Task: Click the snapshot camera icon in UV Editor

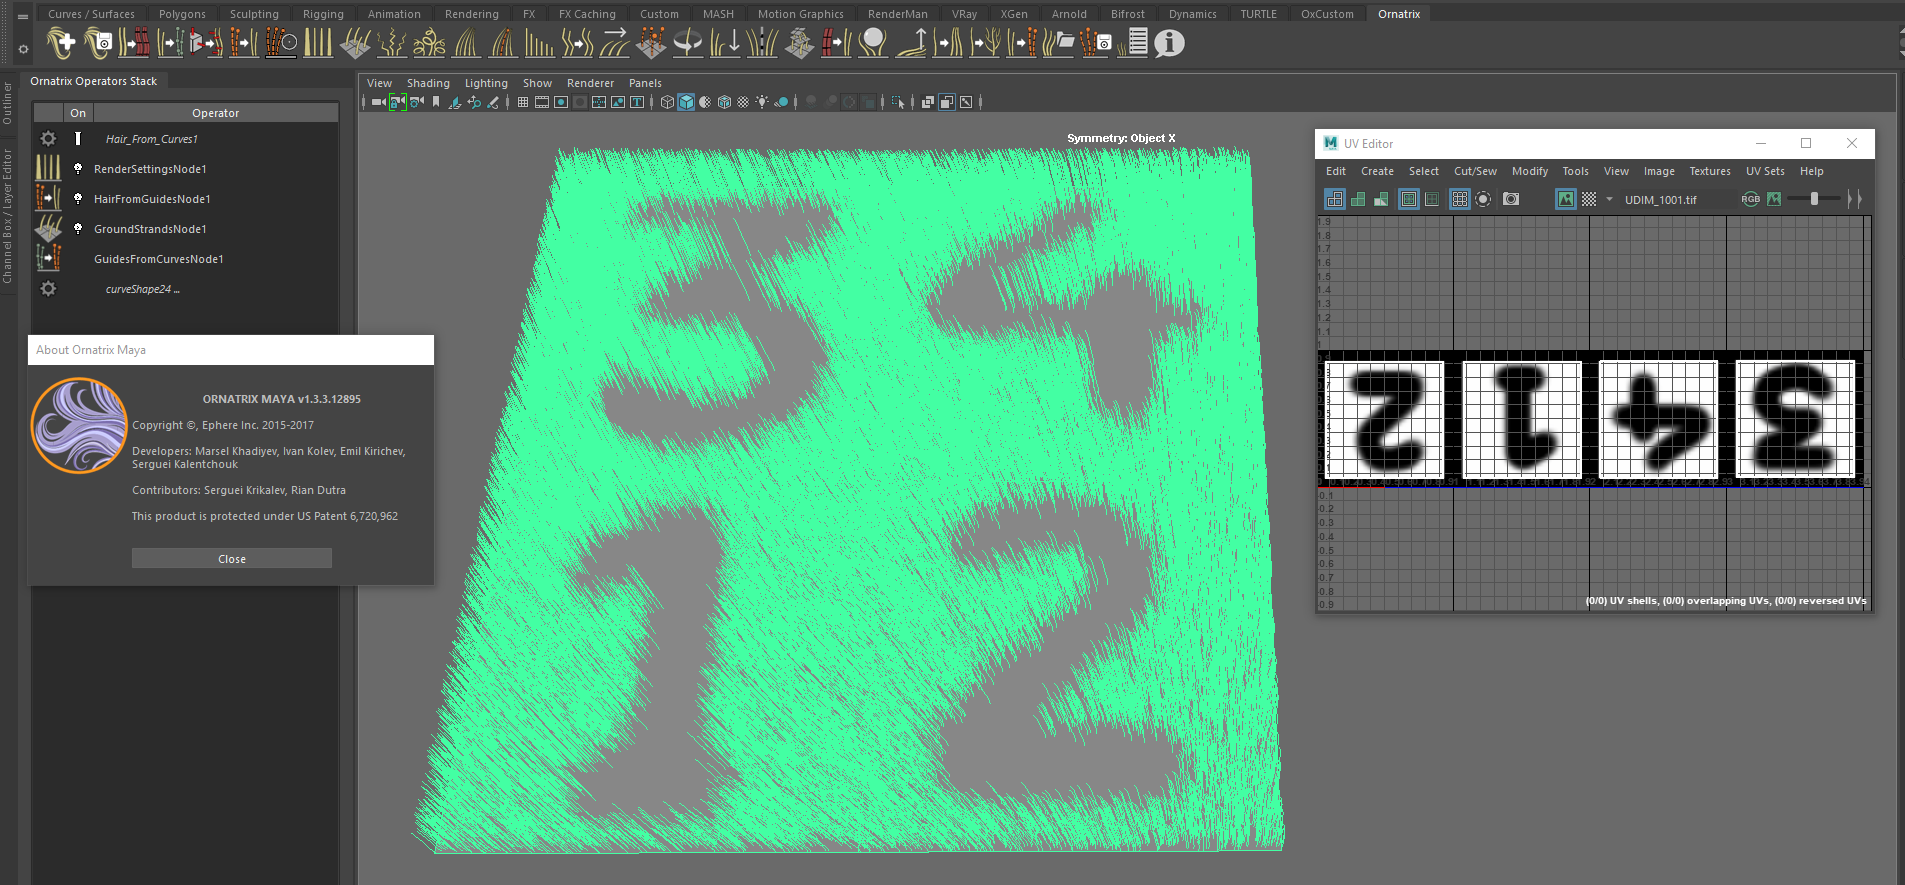Action: pyautogui.click(x=1511, y=199)
